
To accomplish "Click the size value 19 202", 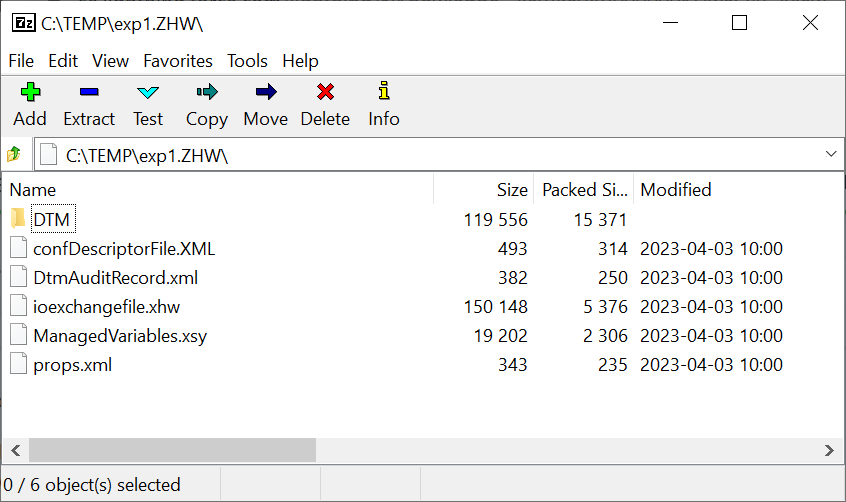I will point(500,336).
